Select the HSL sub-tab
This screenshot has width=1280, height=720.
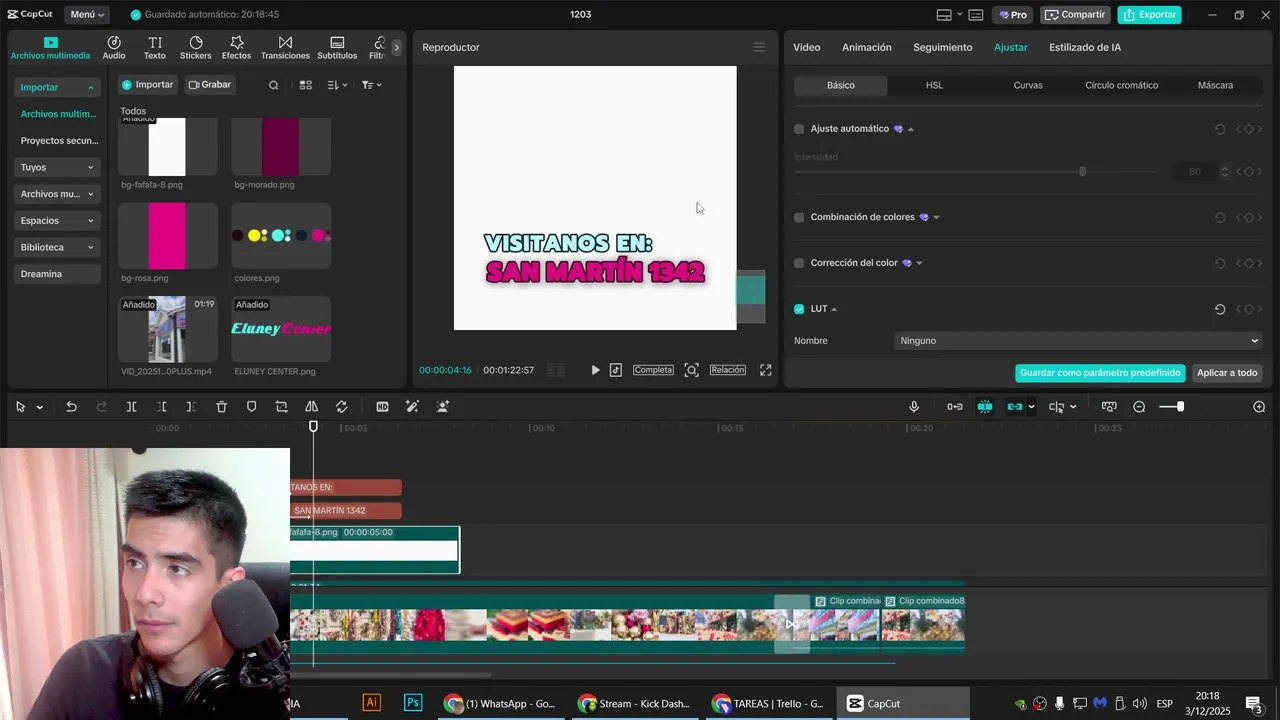934,85
